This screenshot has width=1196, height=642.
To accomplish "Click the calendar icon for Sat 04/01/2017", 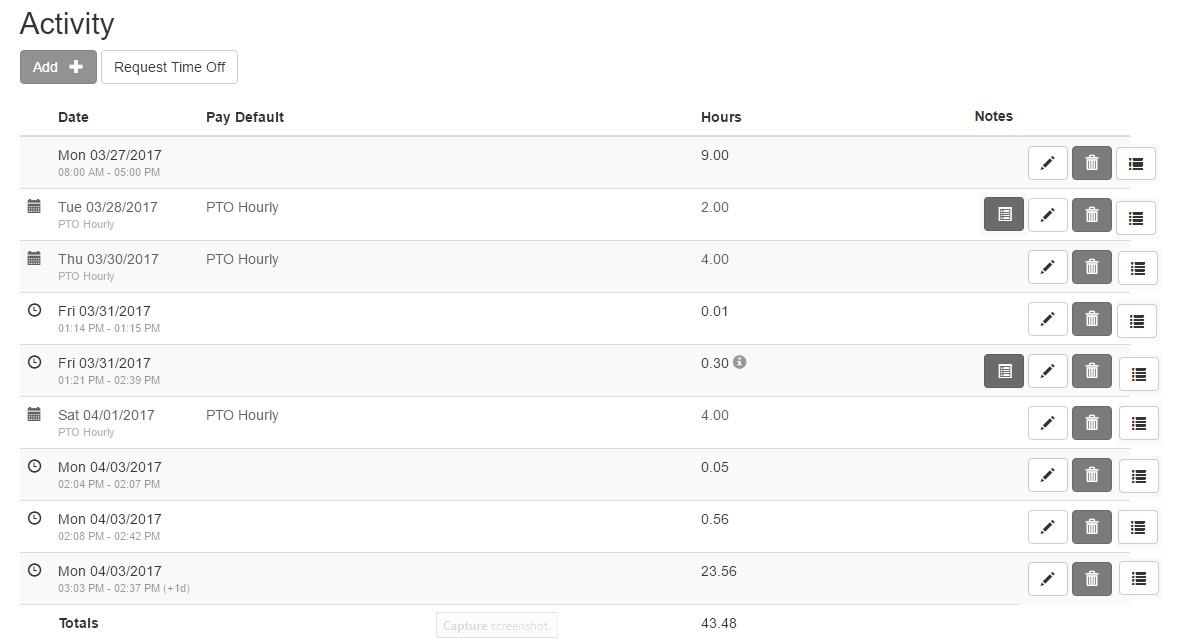I will click(34, 414).
